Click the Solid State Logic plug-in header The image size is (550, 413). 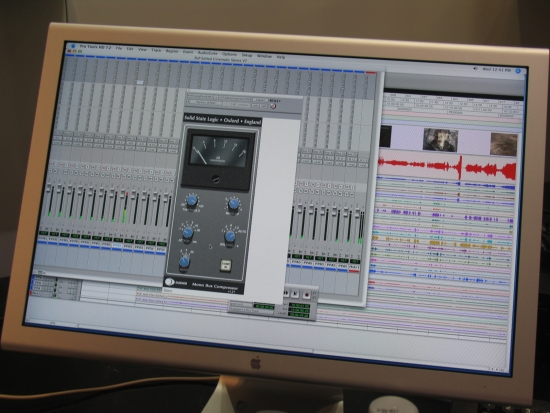[223, 120]
